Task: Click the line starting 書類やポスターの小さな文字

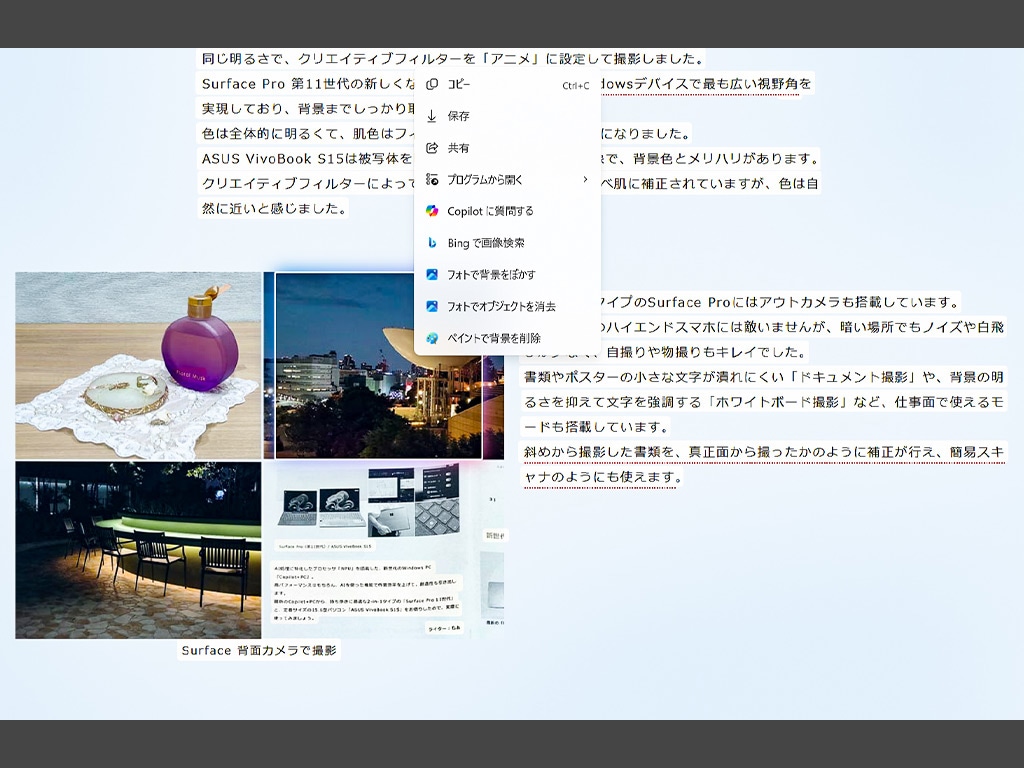Action: (x=763, y=377)
